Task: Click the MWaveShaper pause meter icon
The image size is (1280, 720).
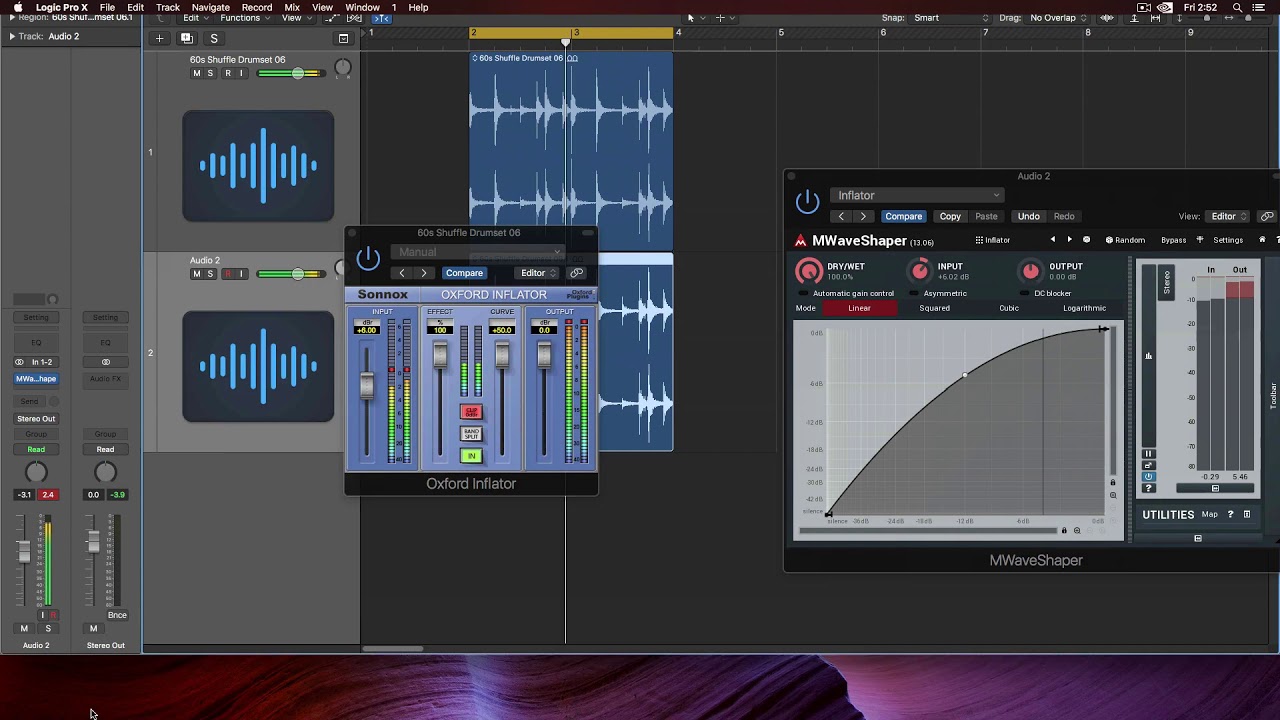Action: click(1148, 454)
